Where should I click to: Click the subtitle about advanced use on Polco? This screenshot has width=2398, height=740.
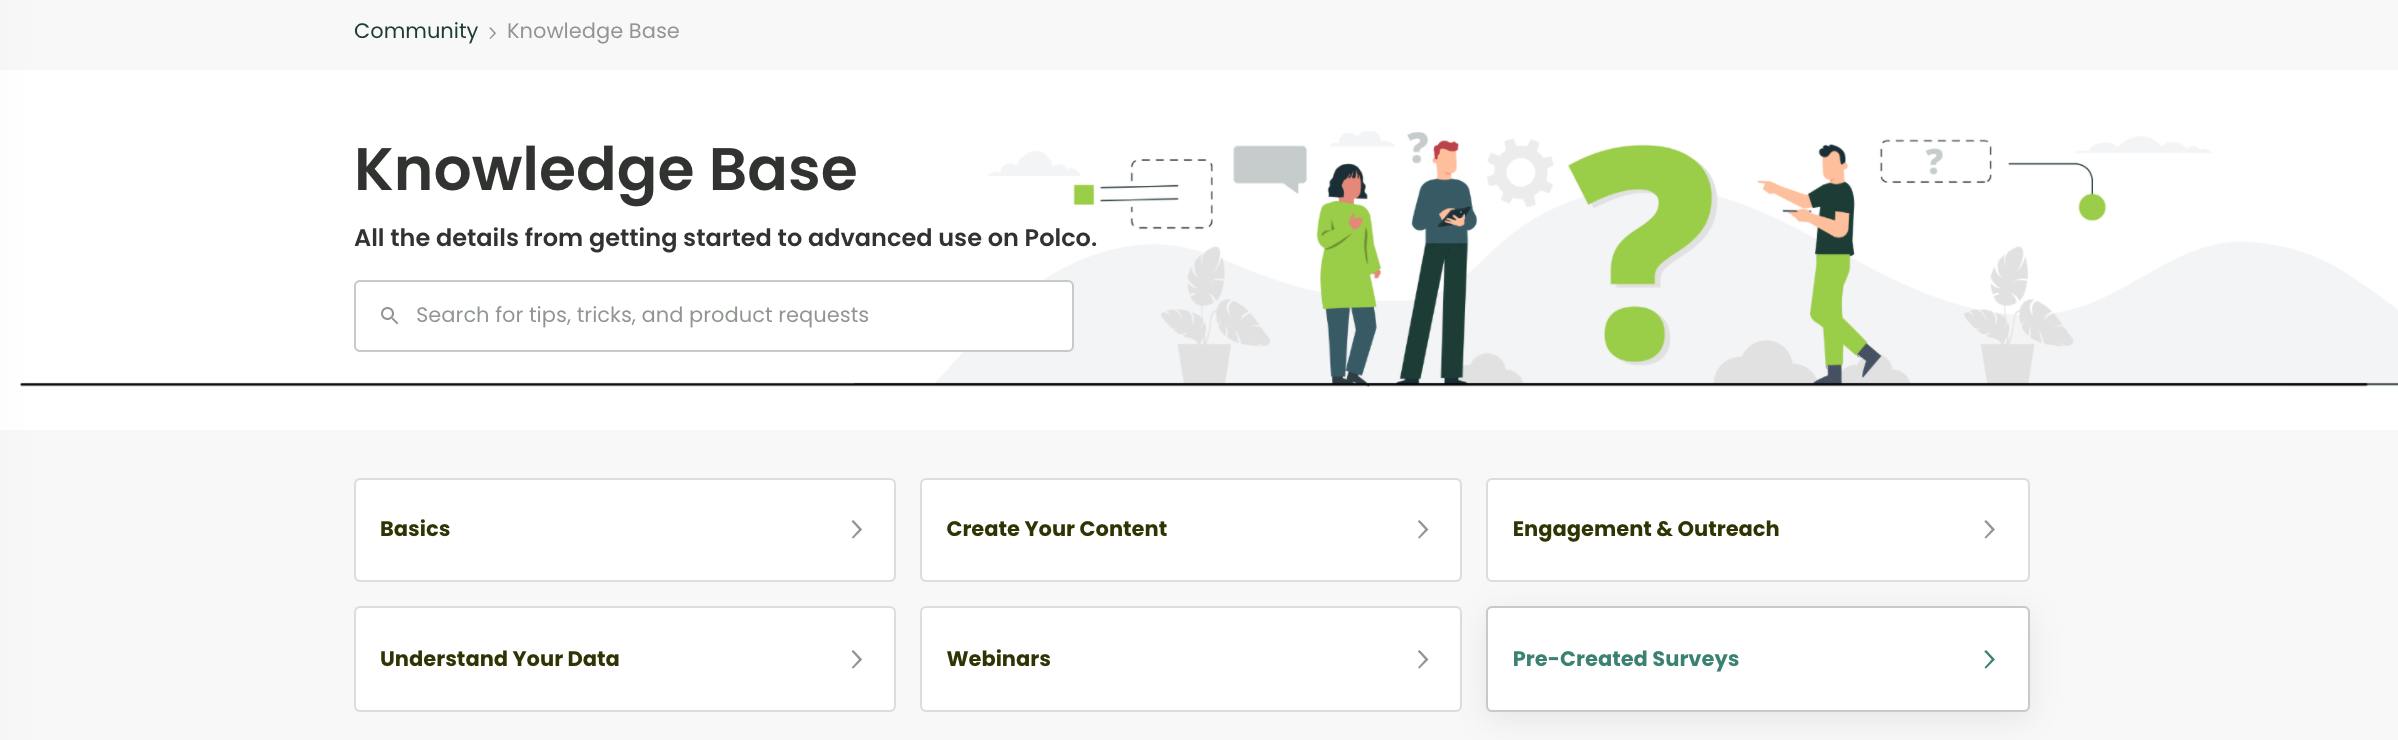click(726, 238)
